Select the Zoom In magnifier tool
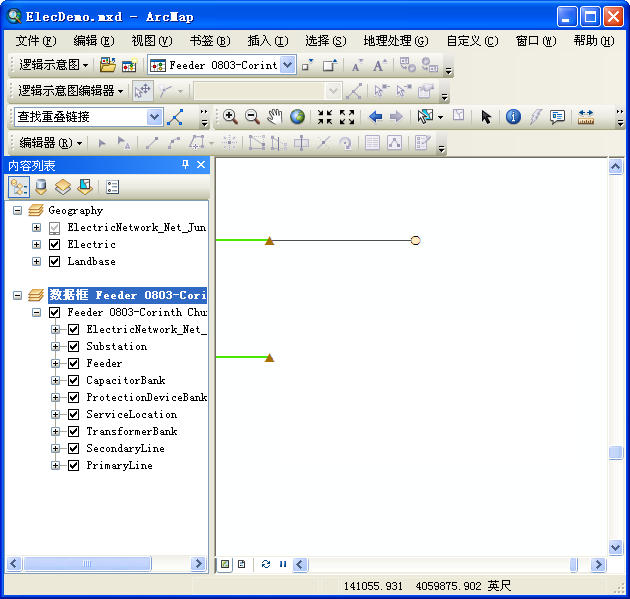This screenshot has width=630, height=599. (x=230, y=117)
